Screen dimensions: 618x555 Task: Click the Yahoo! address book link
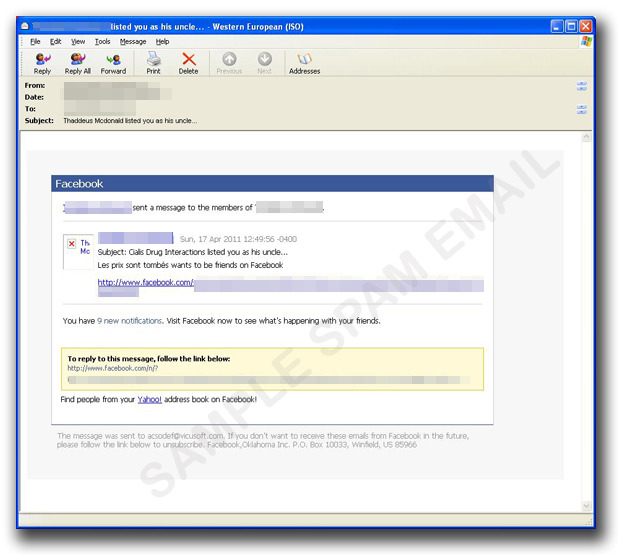149,399
